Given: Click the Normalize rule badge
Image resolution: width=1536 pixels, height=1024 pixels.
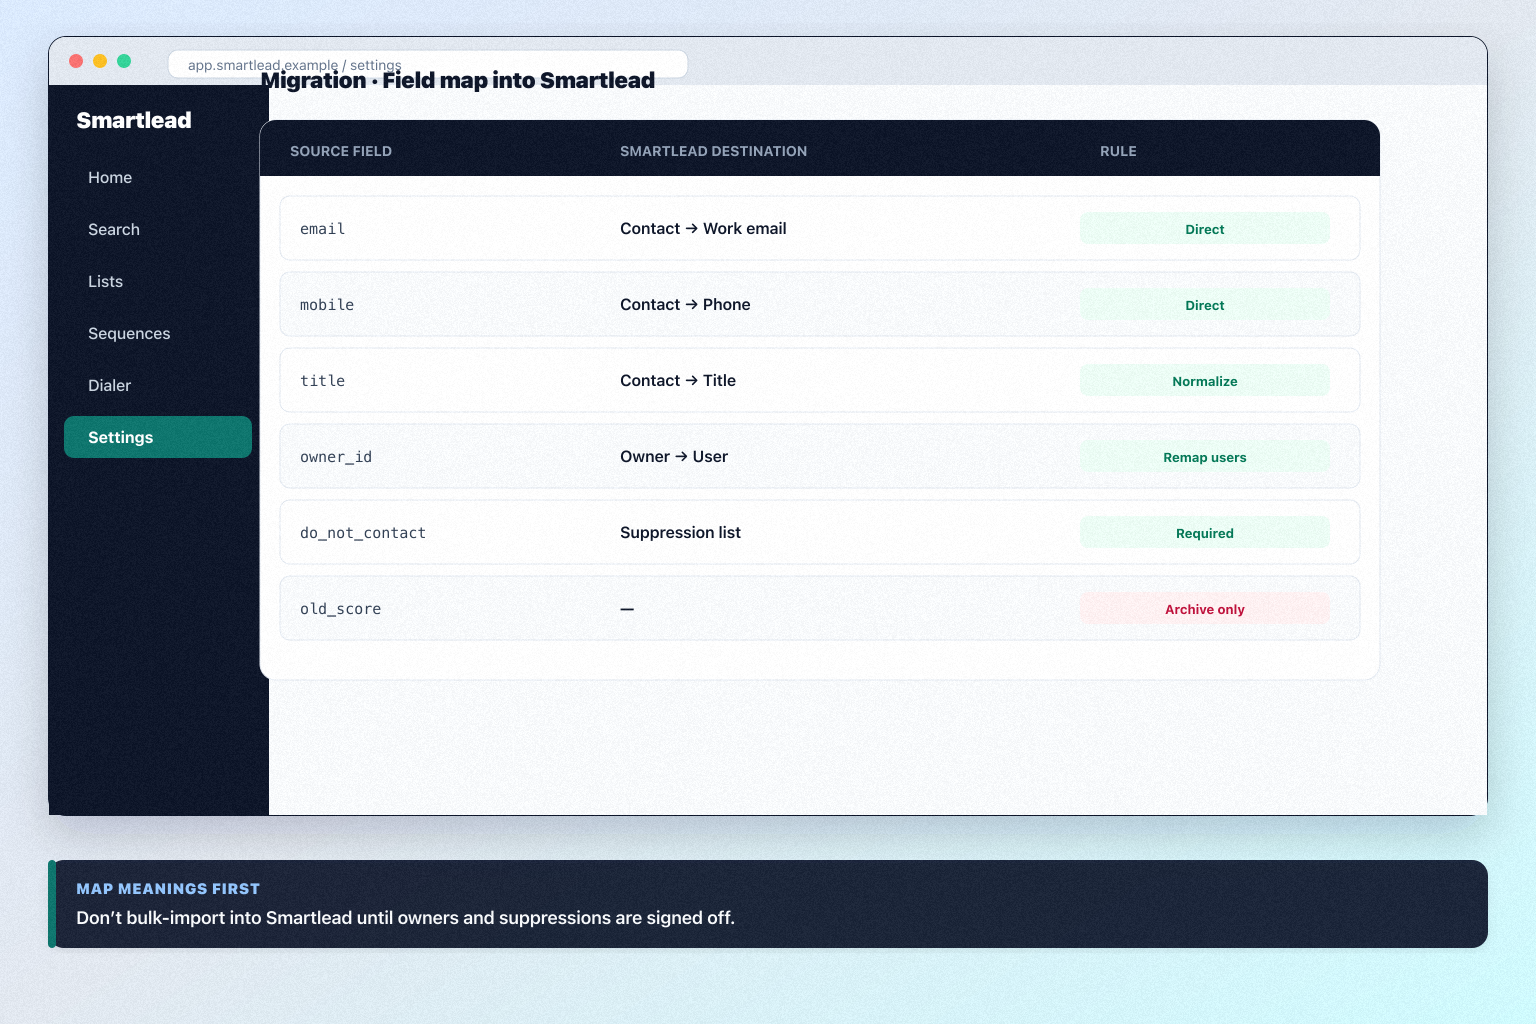Looking at the screenshot, I should click(1204, 381).
